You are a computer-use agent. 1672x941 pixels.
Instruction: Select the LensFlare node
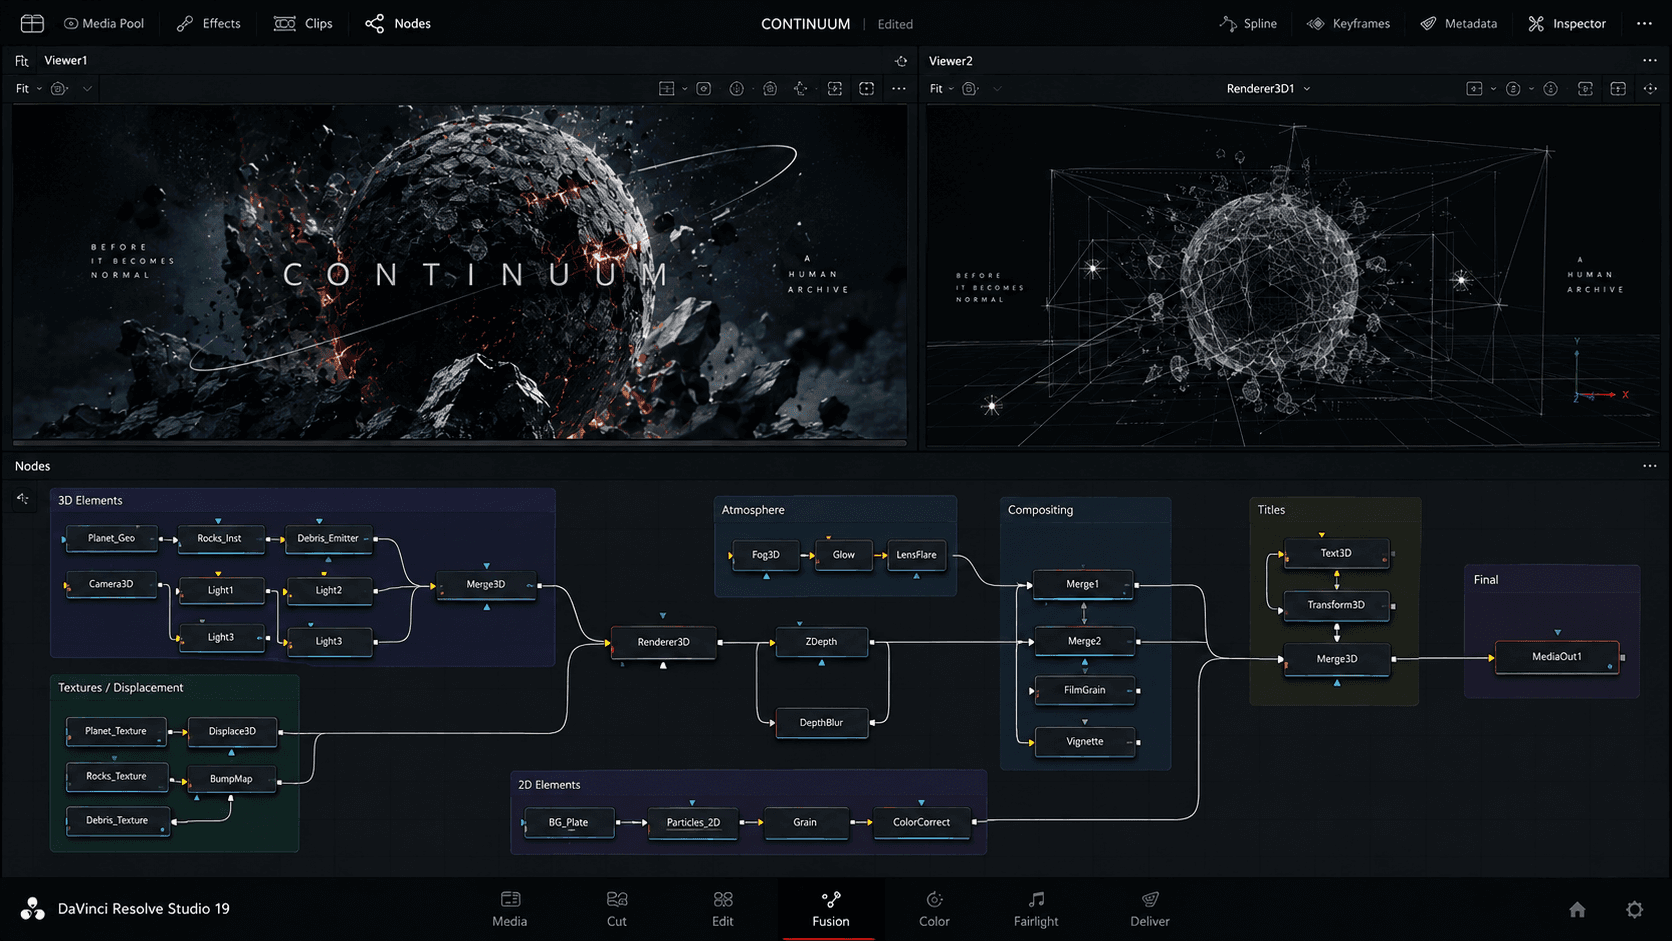click(x=916, y=555)
